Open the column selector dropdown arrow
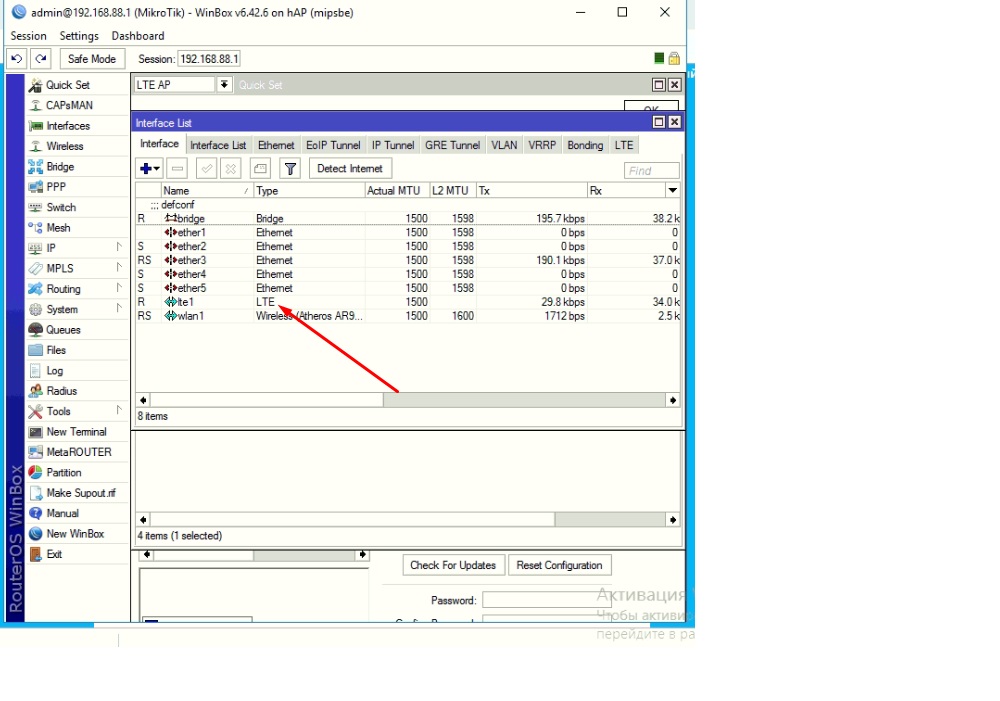 (x=672, y=190)
